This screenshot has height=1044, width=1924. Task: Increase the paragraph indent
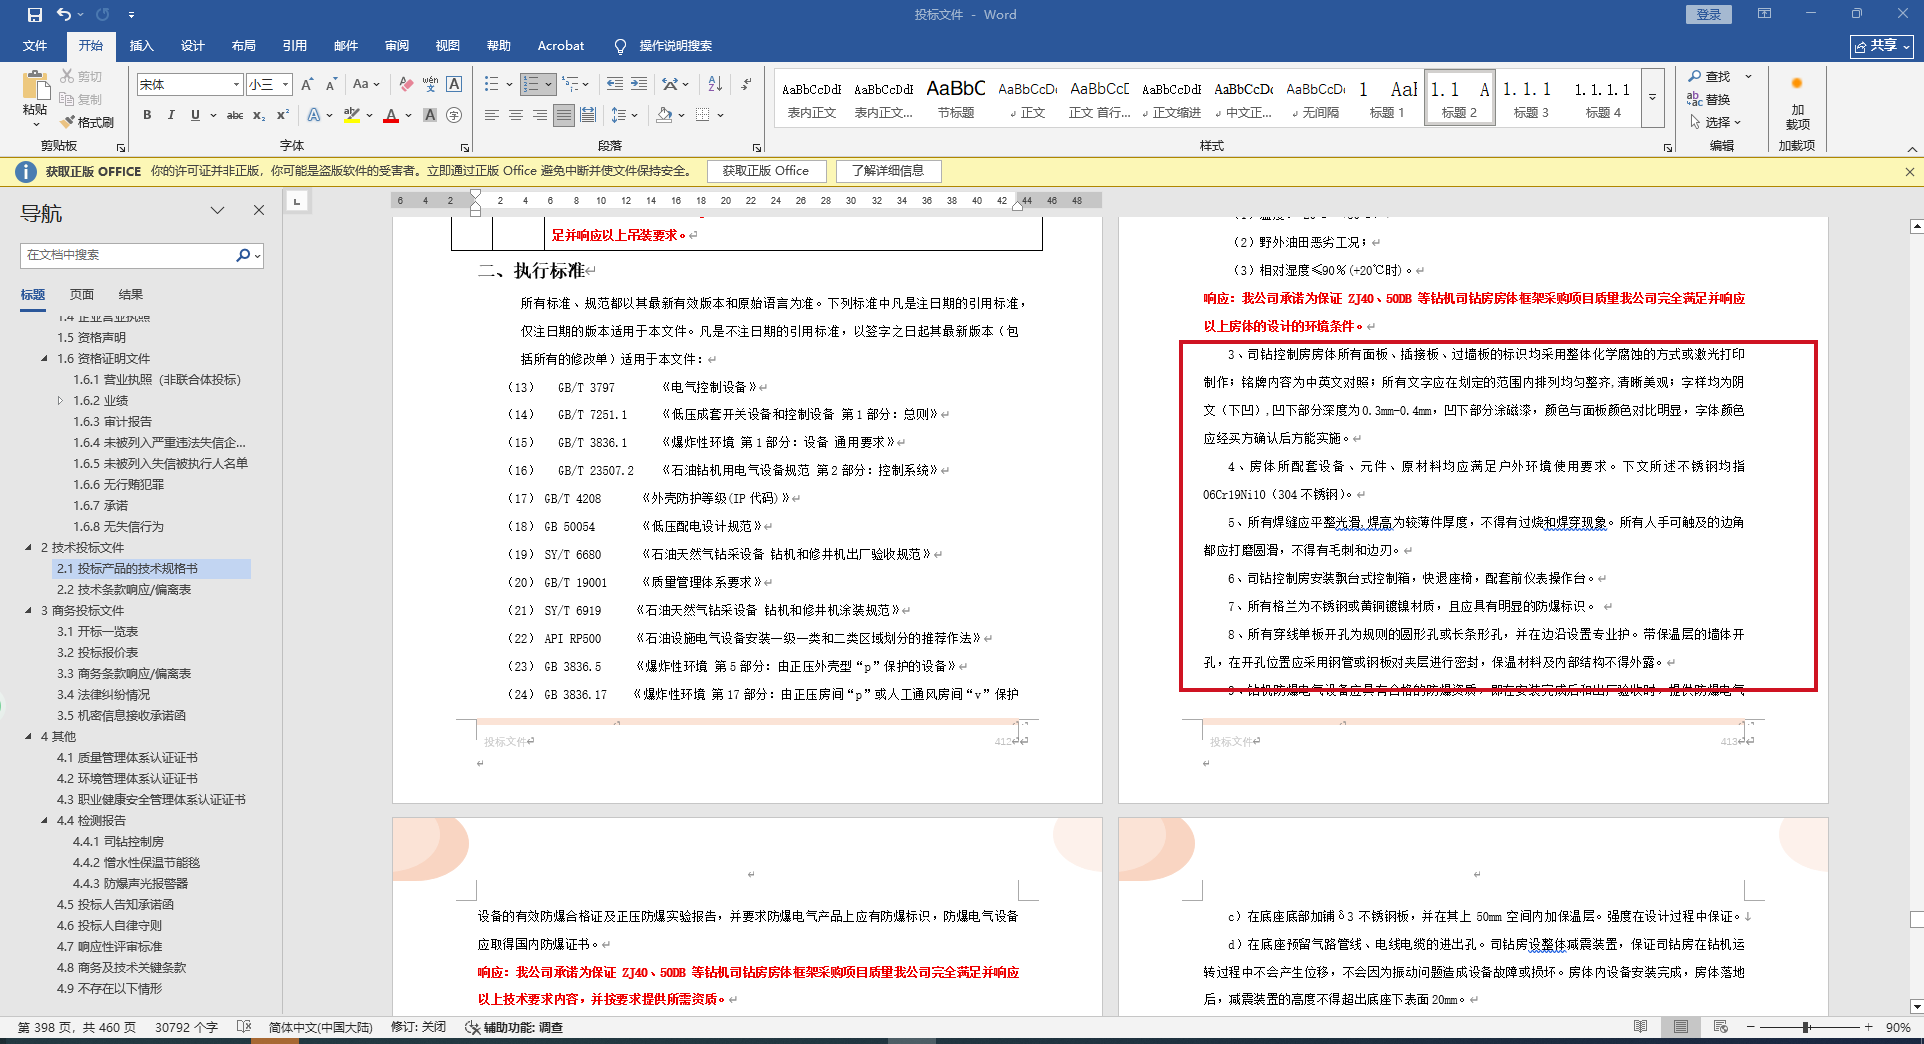pyautogui.click(x=639, y=84)
